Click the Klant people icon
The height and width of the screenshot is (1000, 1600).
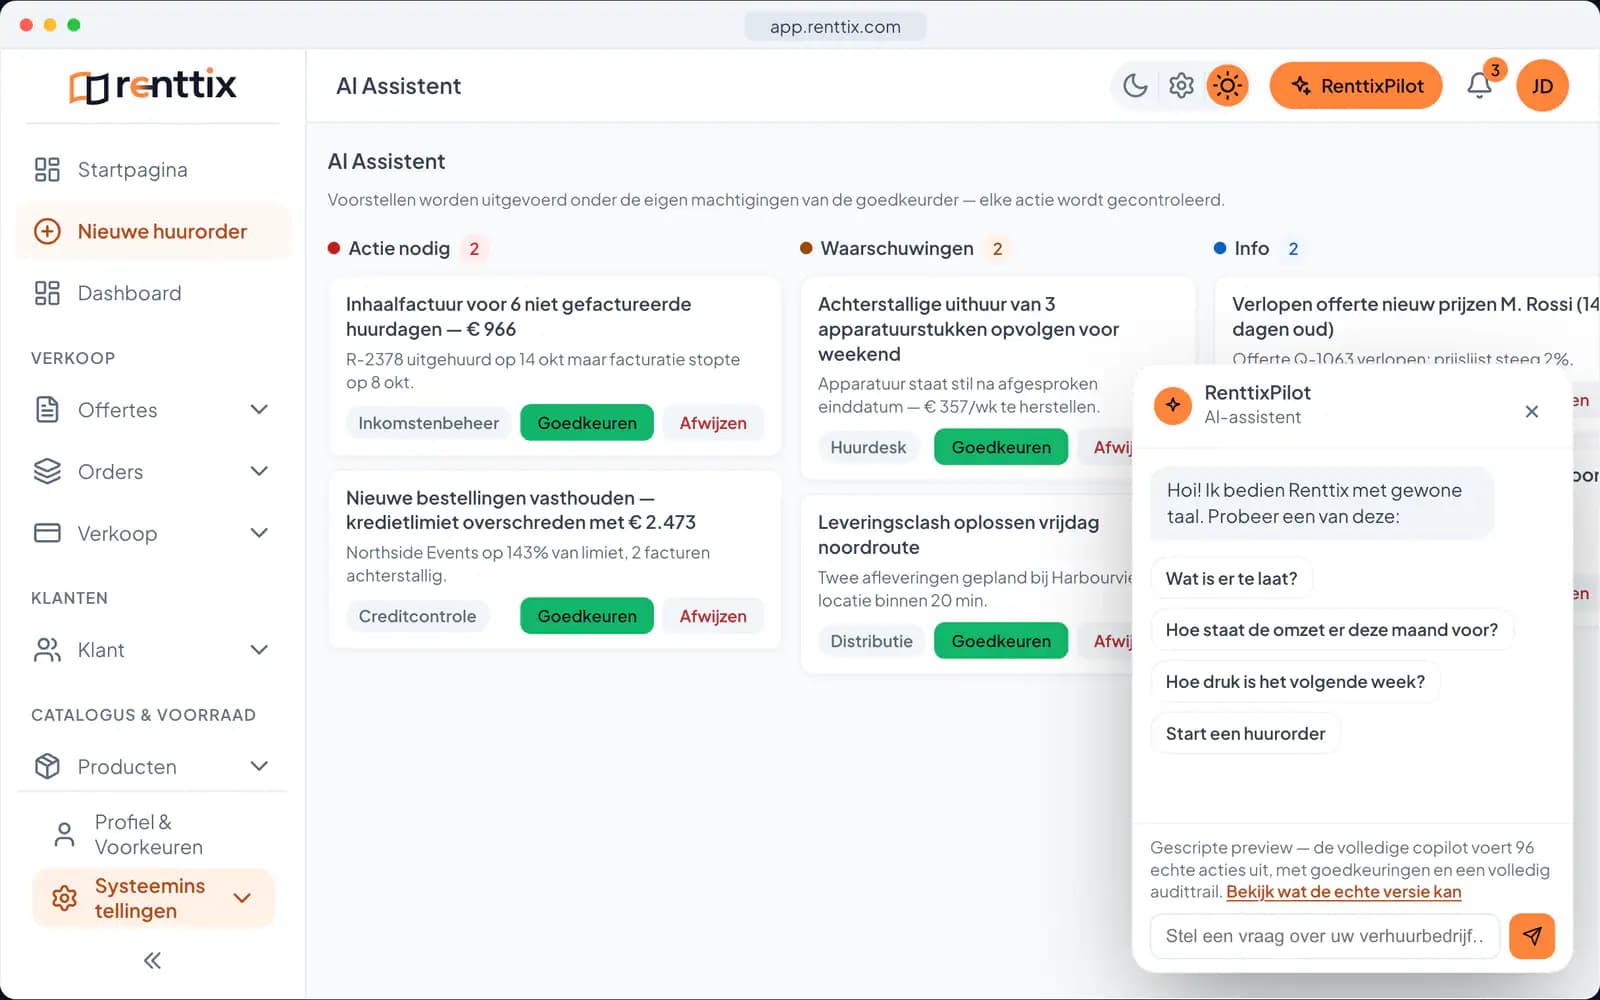pyautogui.click(x=47, y=650)
